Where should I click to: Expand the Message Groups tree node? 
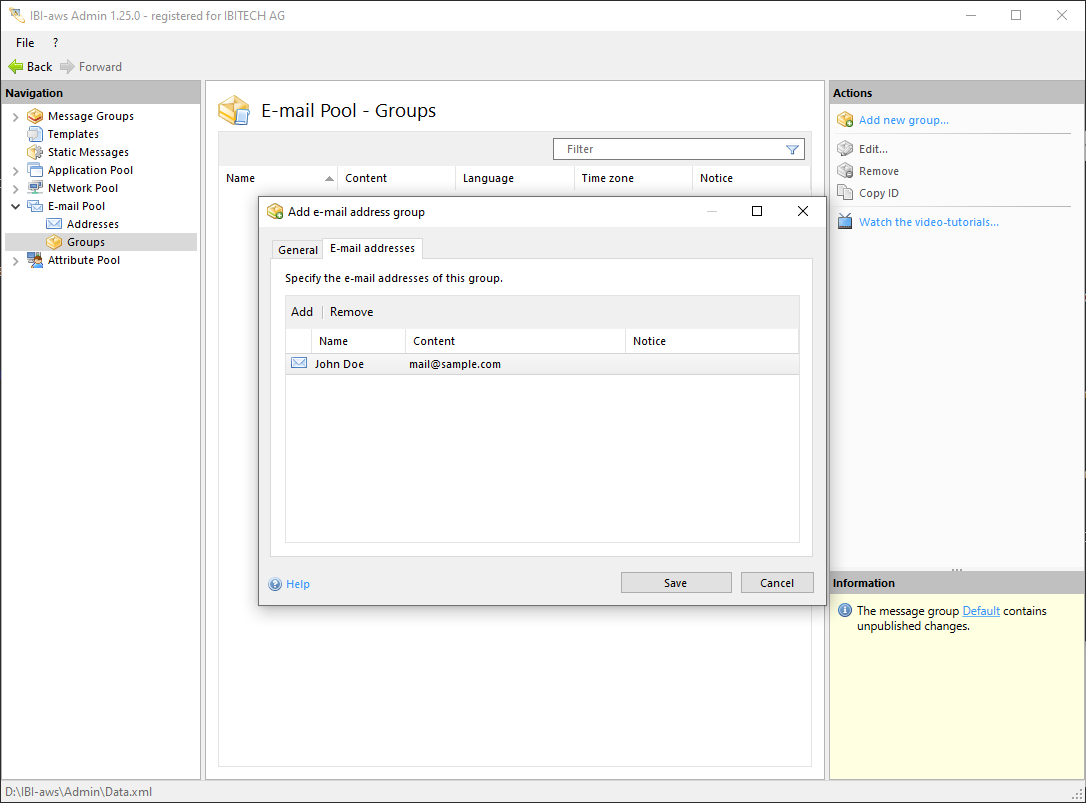point(15,117)
